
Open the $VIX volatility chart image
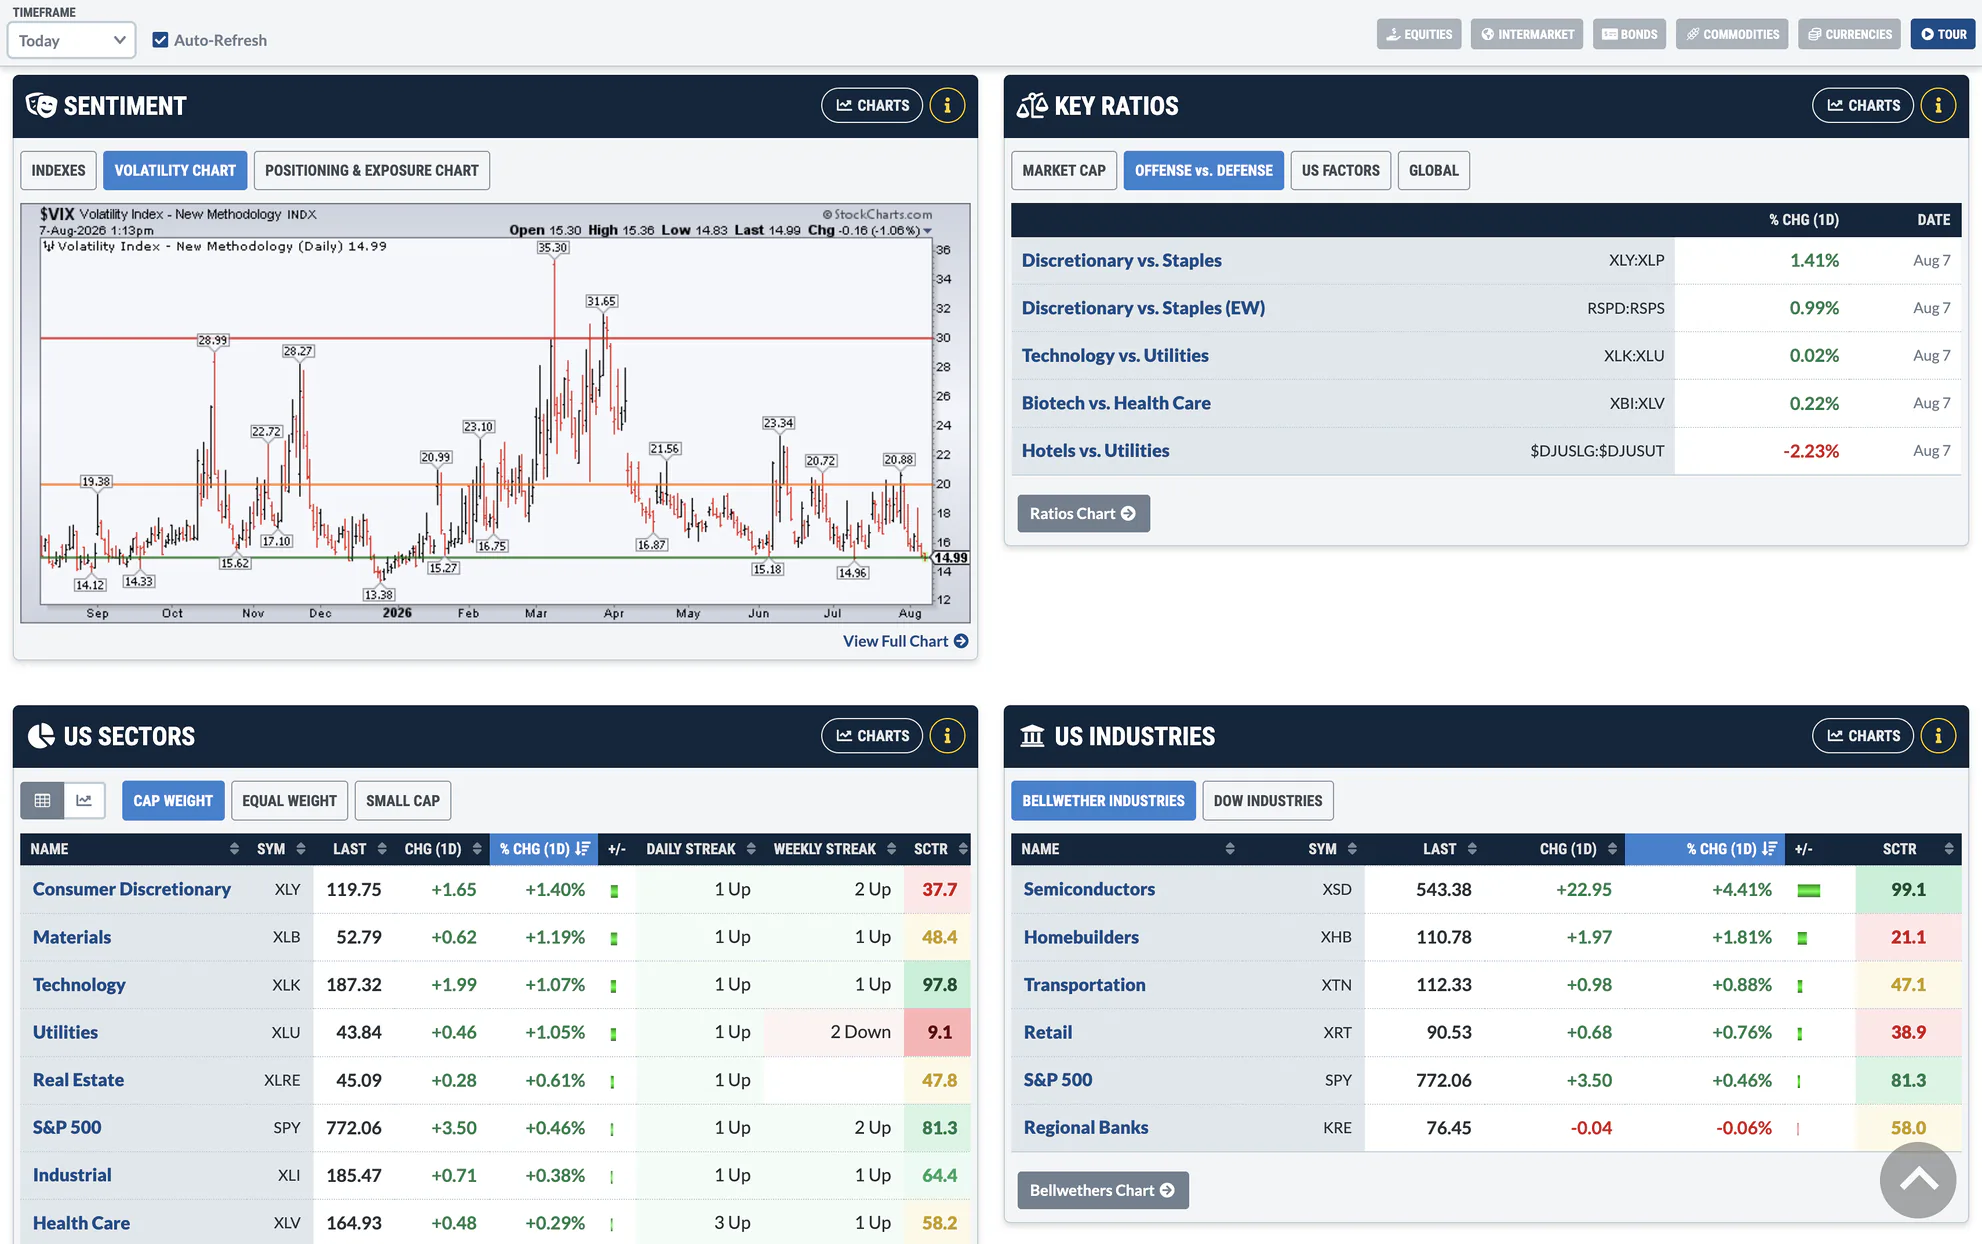[x=495, y=413]
